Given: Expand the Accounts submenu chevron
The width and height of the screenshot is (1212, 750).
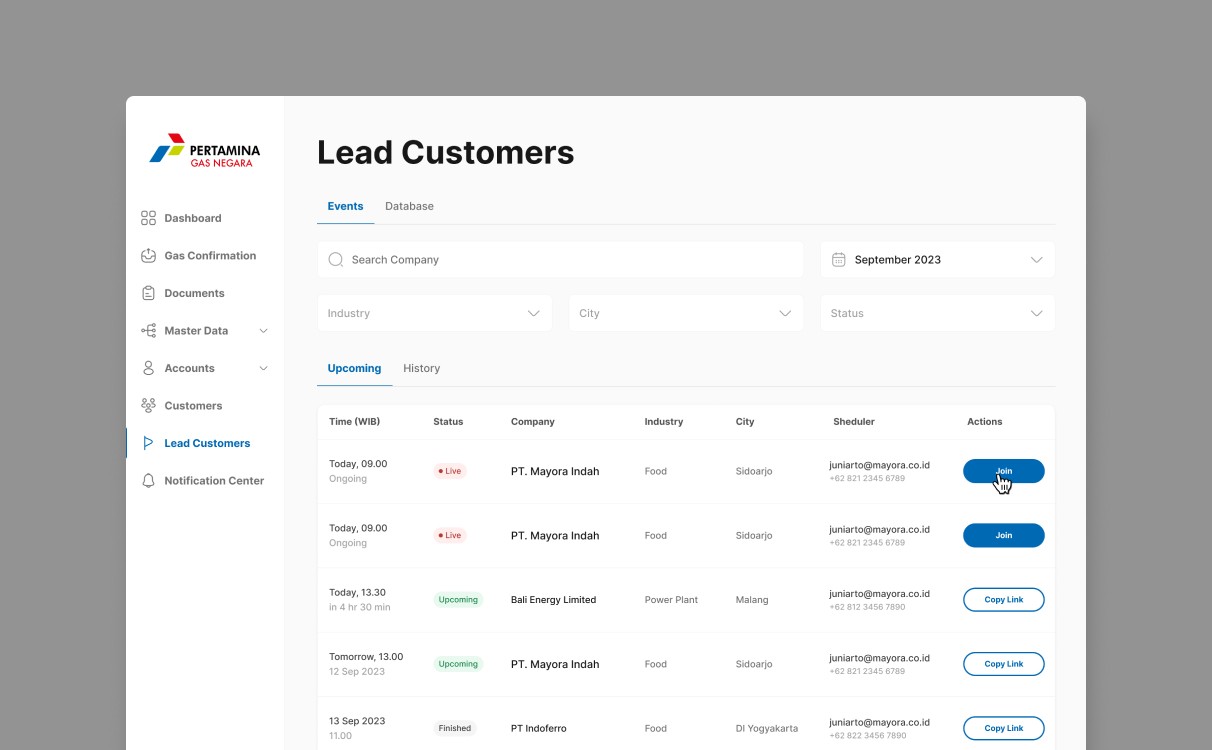Looking at the screenshot, I should click(264, 368).
